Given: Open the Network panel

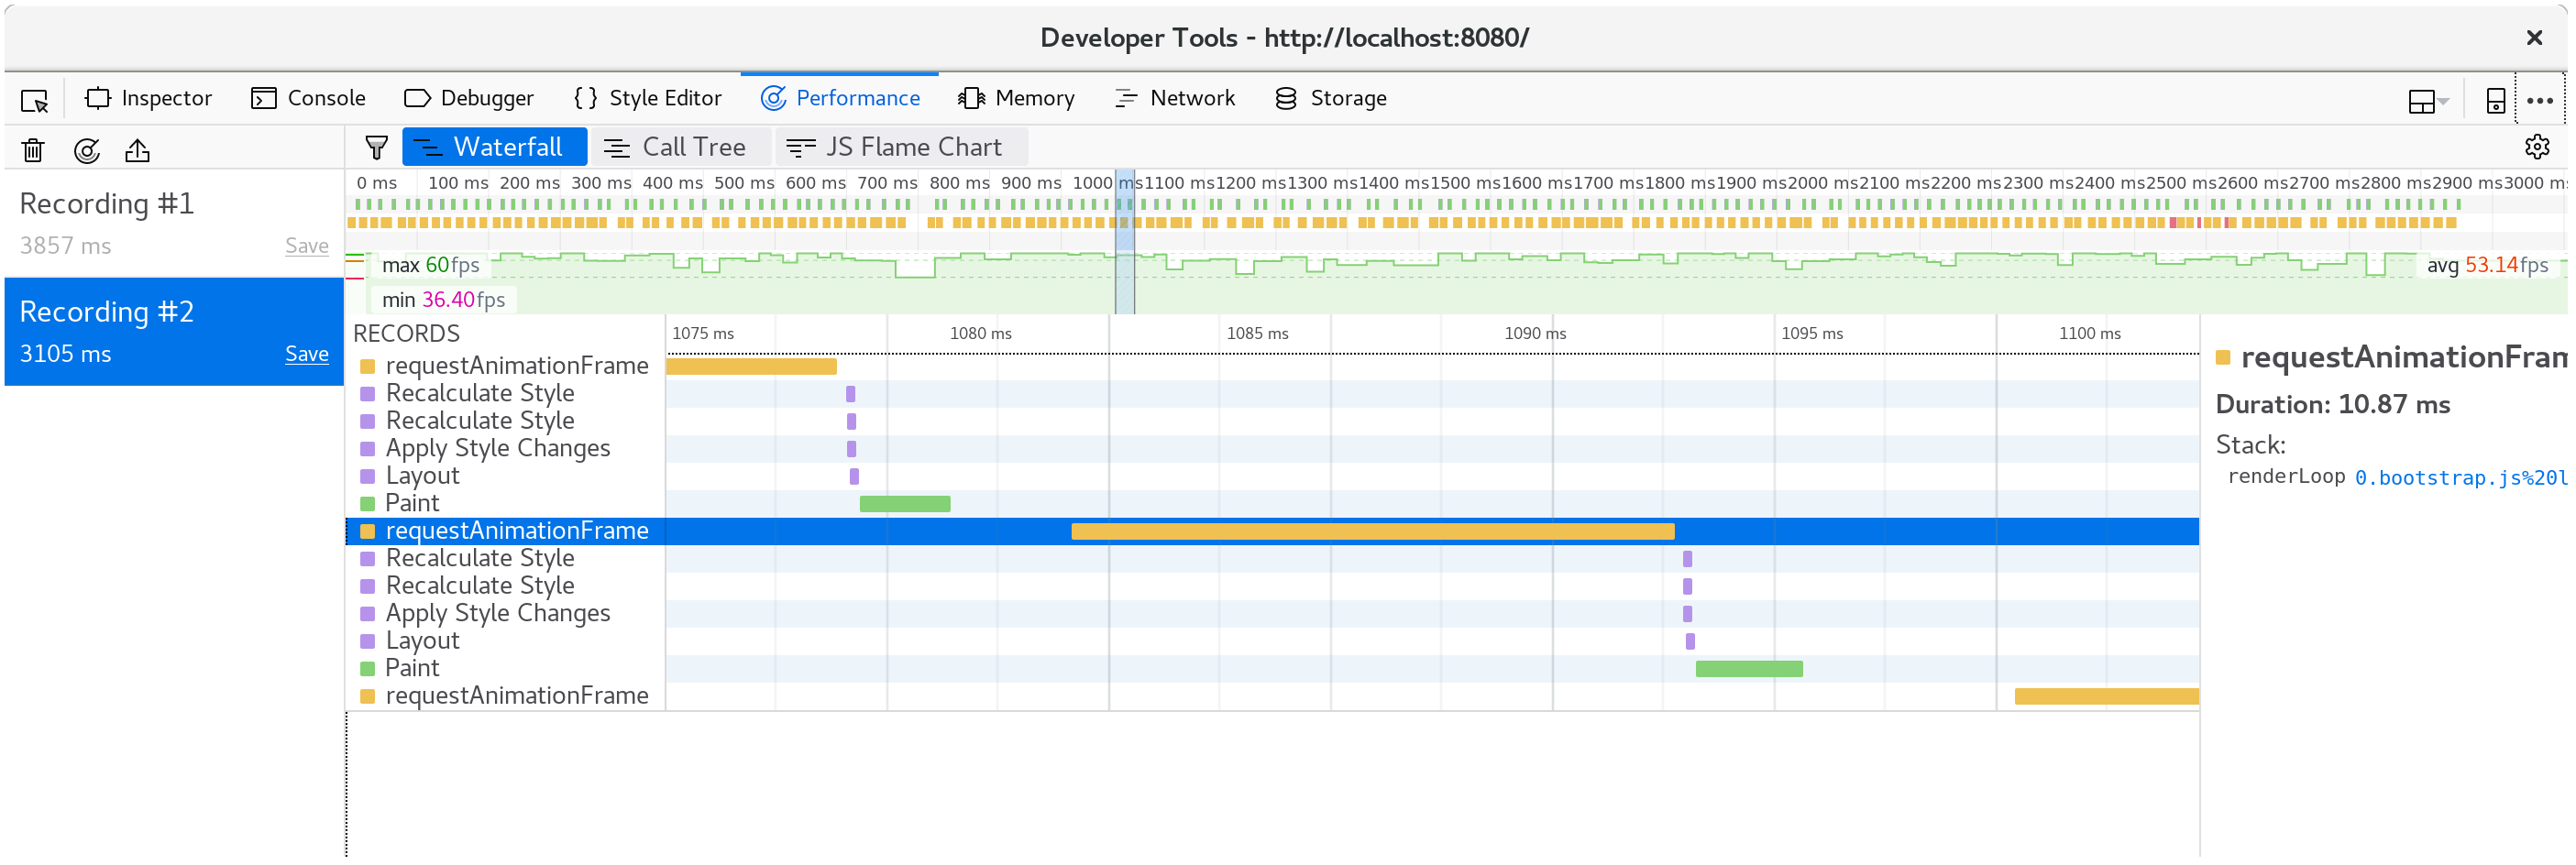Looking at the screenshot, I should [x=1175, y=97].
